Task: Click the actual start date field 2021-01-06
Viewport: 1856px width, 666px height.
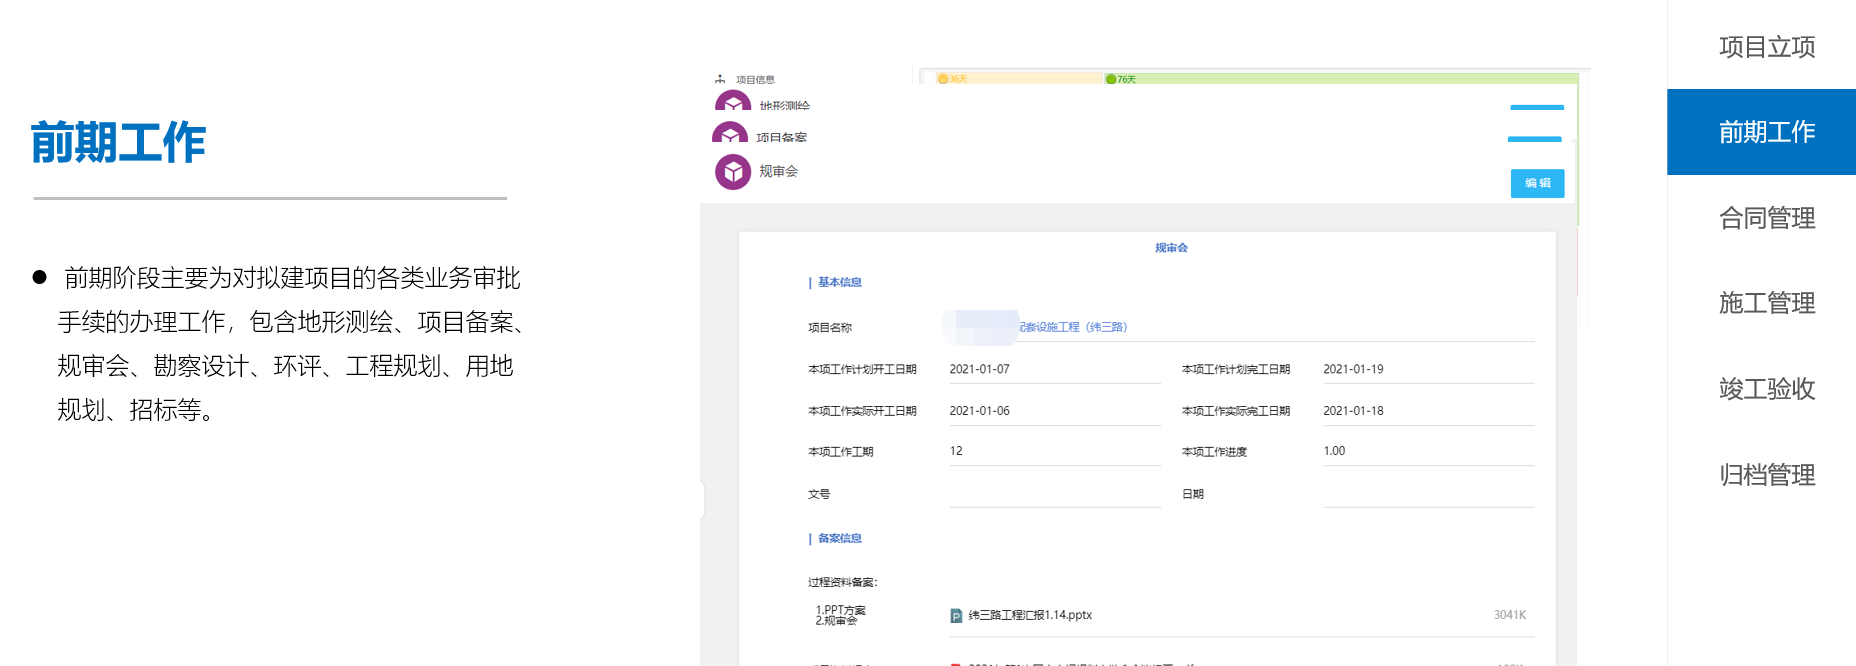Action: coord(1055,411)
